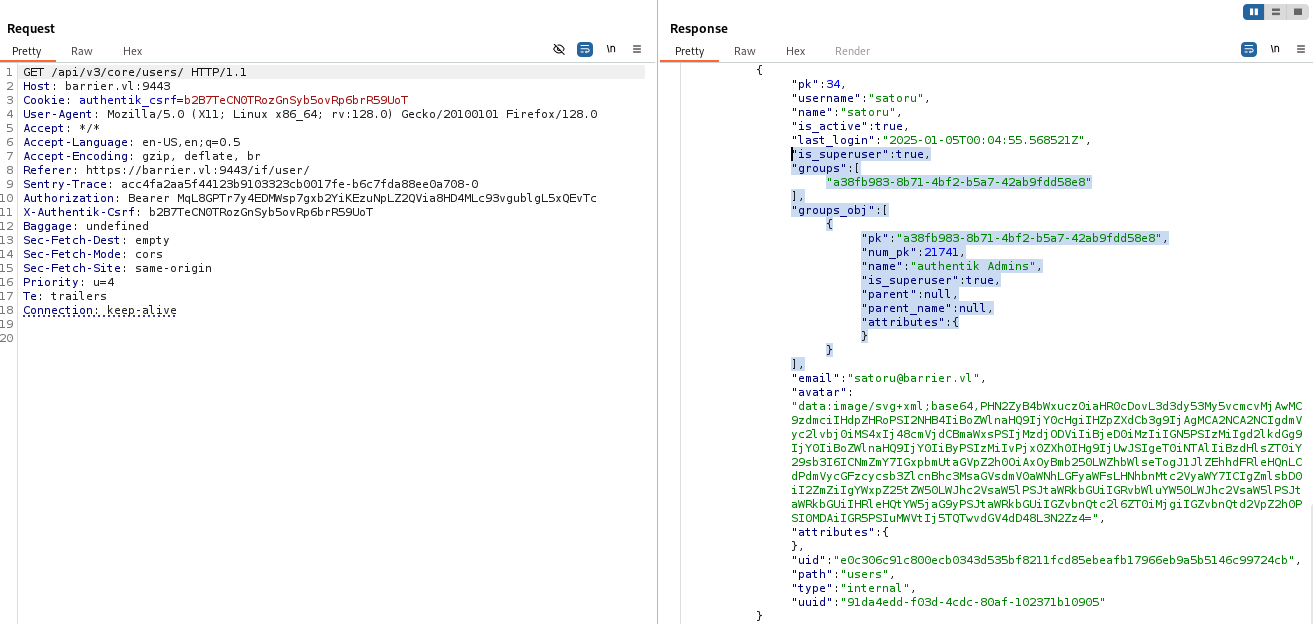Switch to the Response Hex tab
The image size is (1313, 624).
click(x=796, y=51)
